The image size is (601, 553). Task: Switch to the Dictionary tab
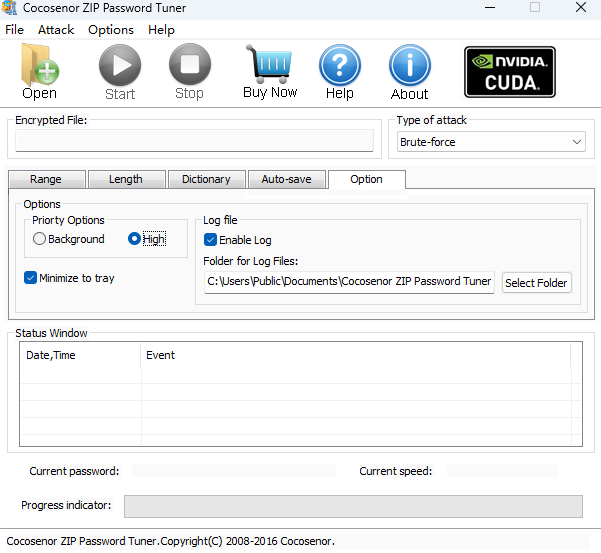(x=206, y=179)
